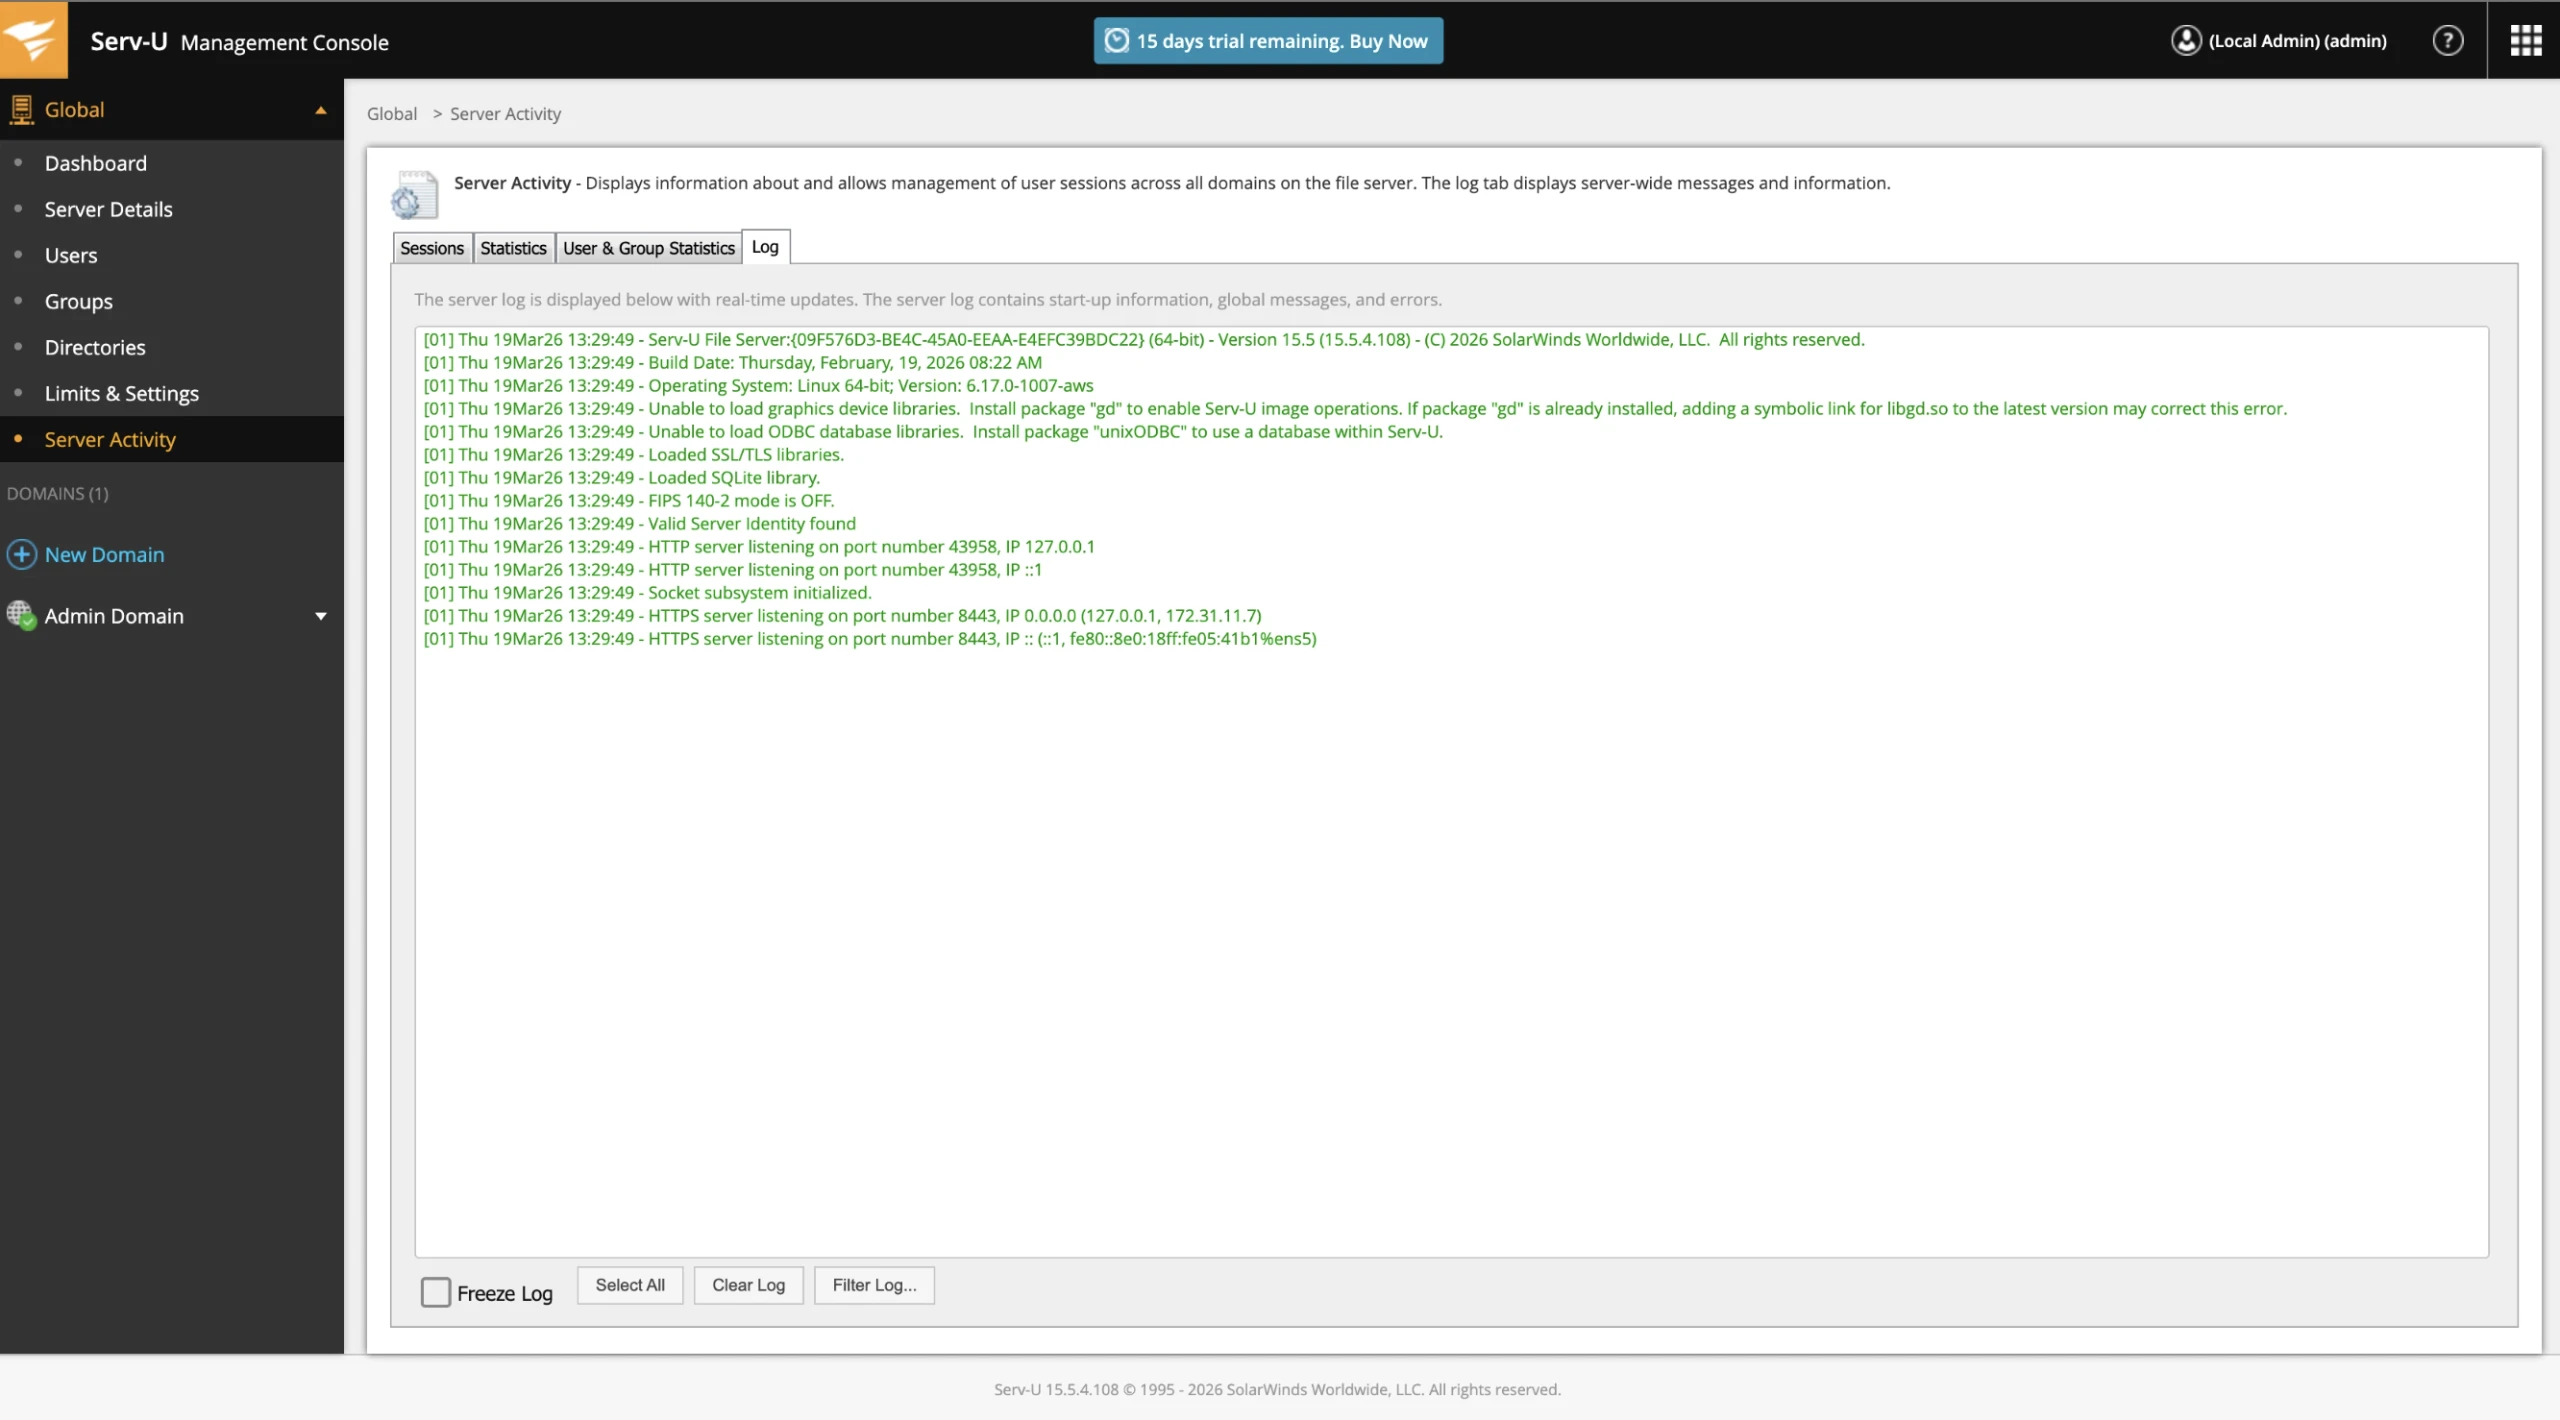Select Server Activity in the sidebar

point(110,439)
